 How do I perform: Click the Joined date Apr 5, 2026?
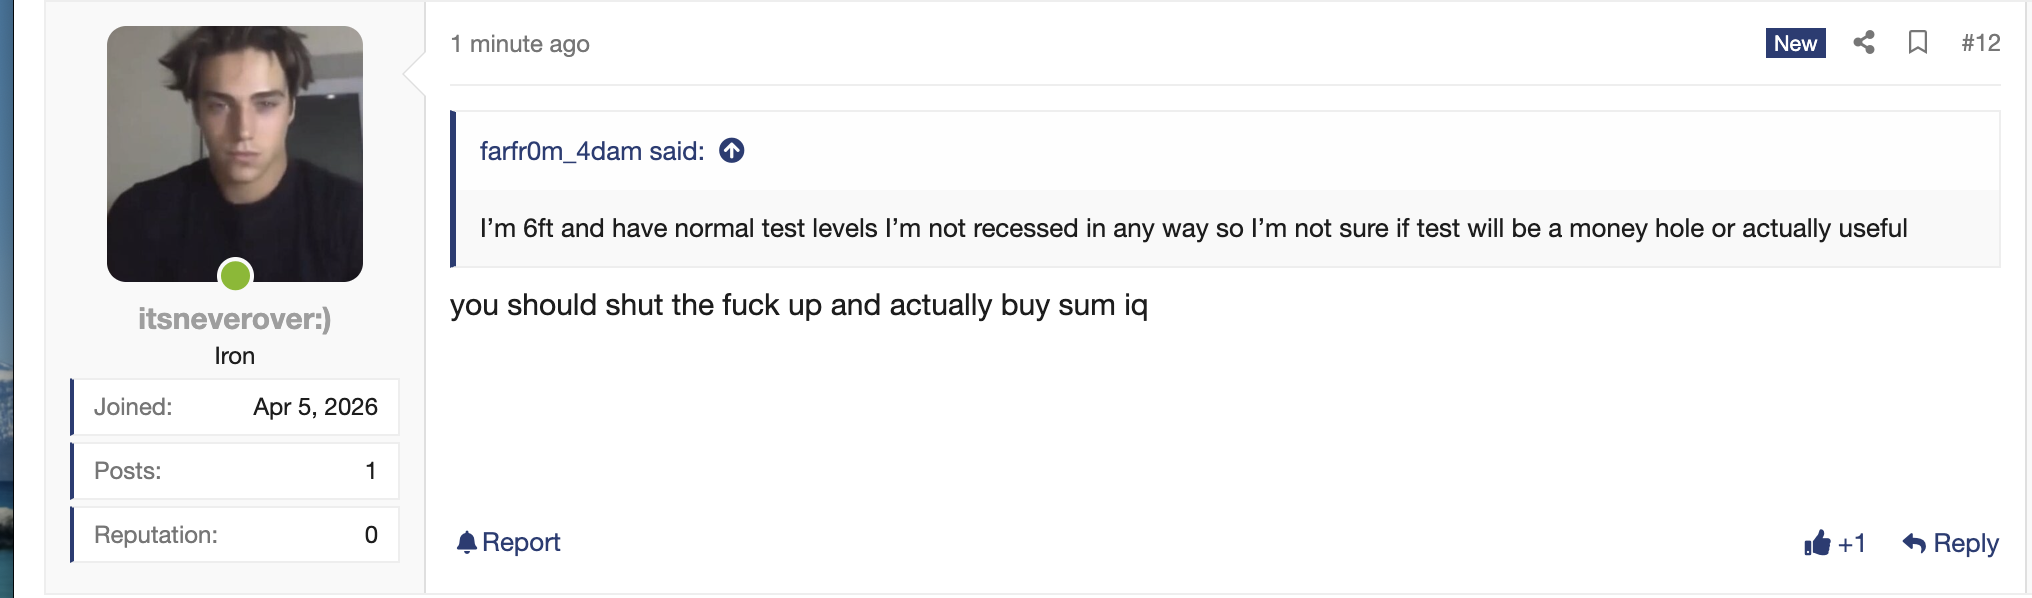315,407
